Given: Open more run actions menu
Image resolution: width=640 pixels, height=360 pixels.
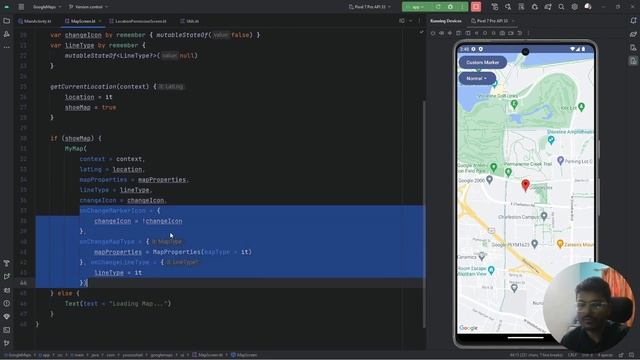Looking at the screenshot, I should [x=462, y=7].
